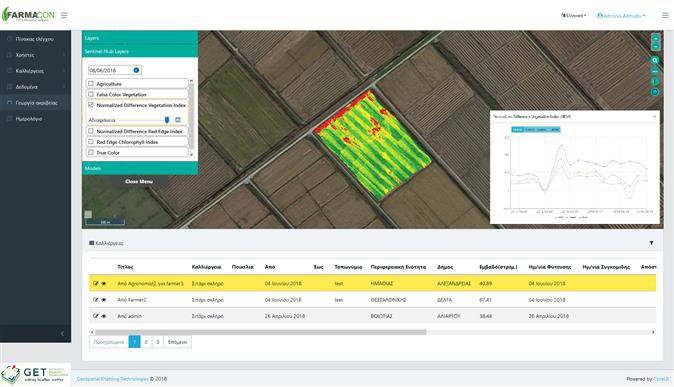Expand the Δεδομένα sidebar menu
The width and height of the screenshot is (674, 387).
coord(35,87)
